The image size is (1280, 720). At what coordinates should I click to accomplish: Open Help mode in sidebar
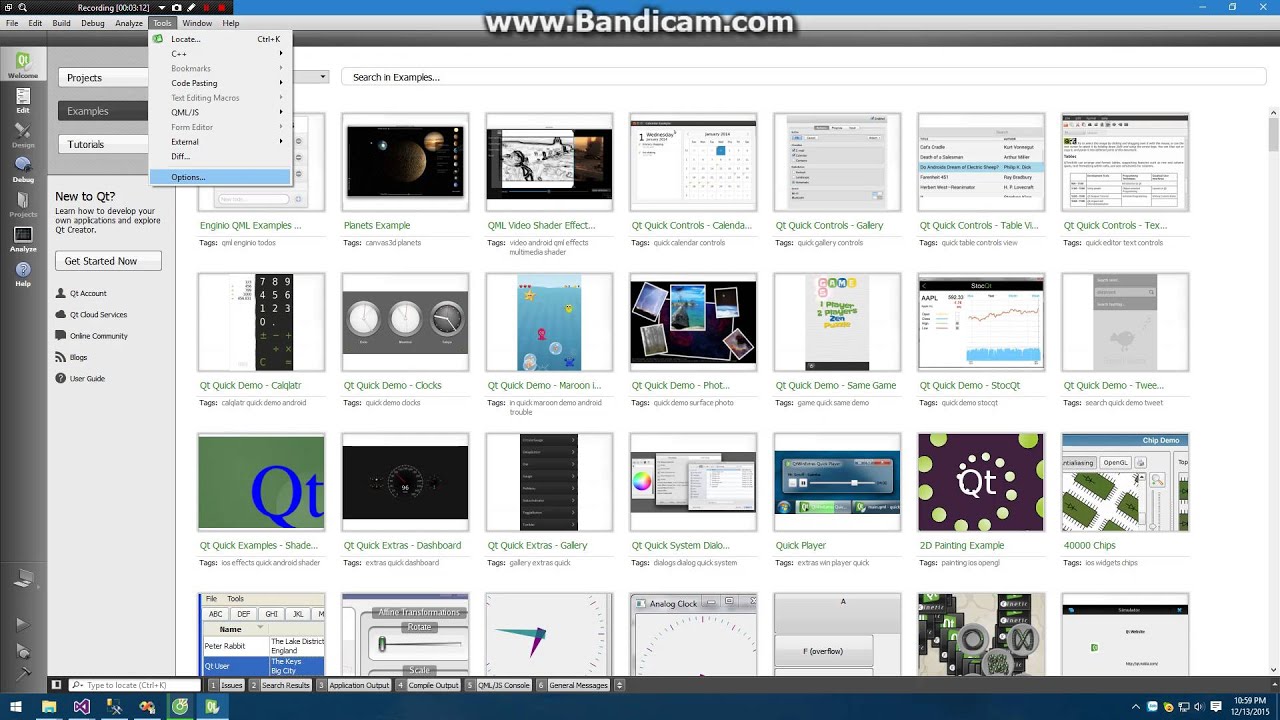[x=22, y=273]
